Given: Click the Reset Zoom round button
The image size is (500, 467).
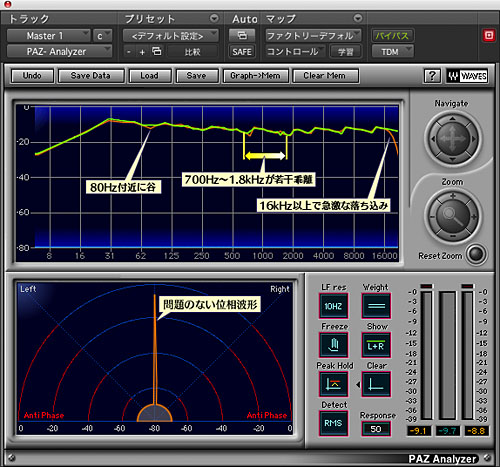Looking at the screenshot, I should [x=476, y=255].
